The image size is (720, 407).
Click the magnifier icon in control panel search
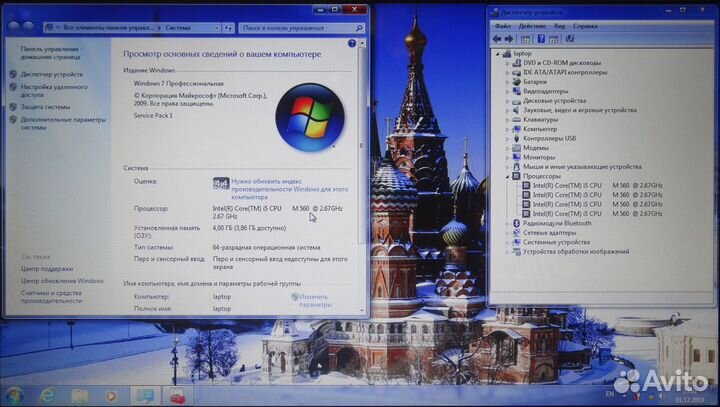(359, 28)
